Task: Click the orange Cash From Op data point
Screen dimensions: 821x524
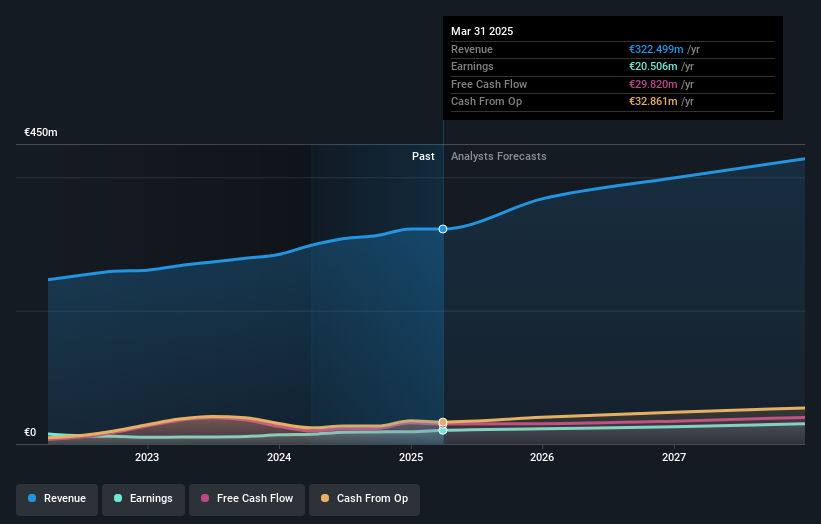Action: (443, 422)
